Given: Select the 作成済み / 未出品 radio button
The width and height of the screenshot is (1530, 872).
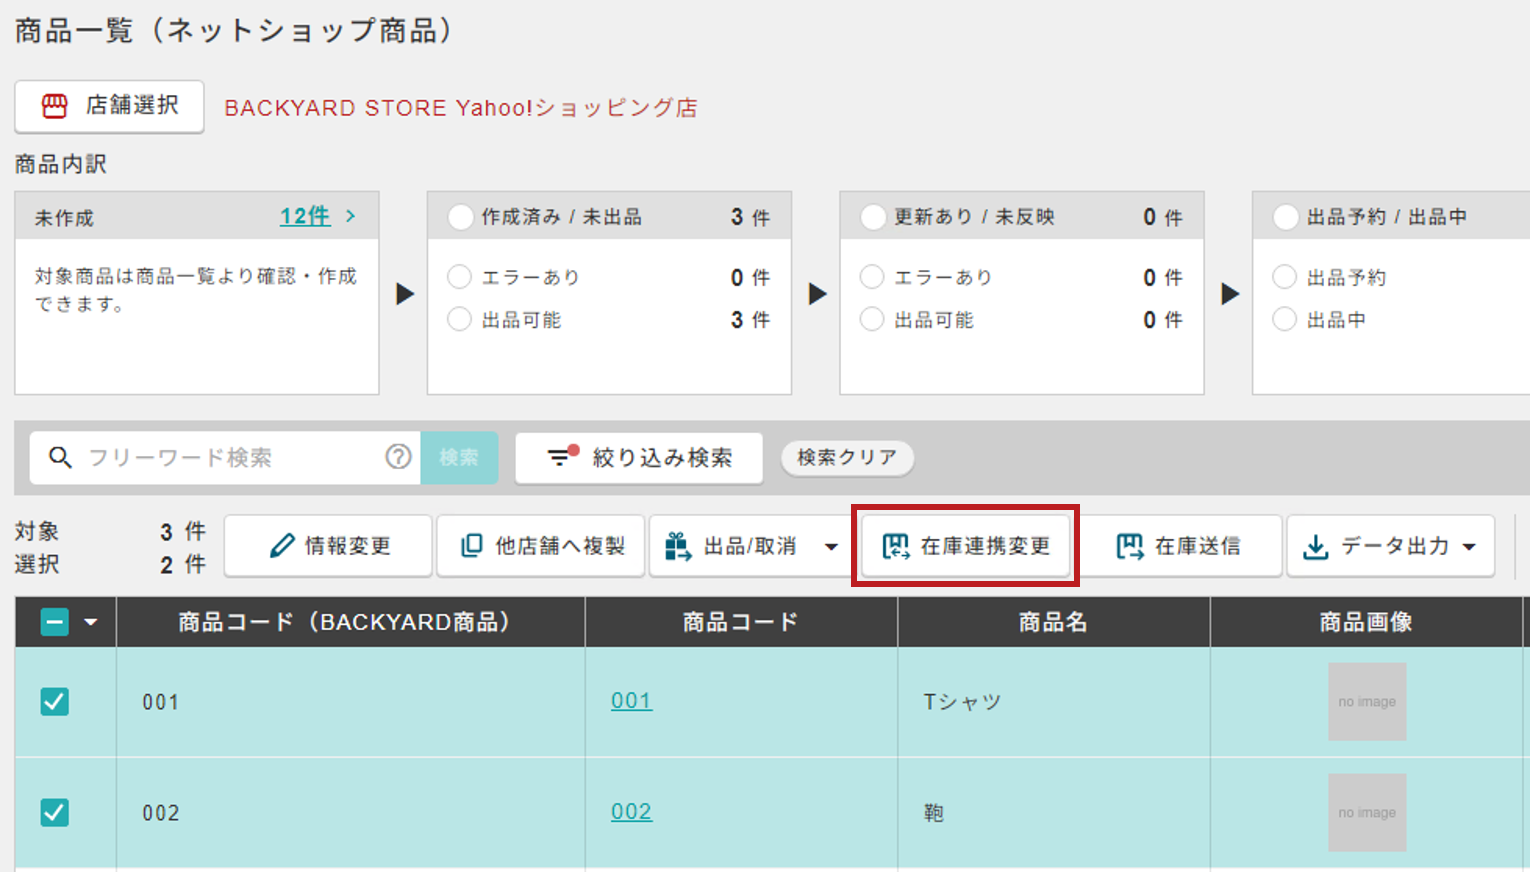Looking at the screenshot, I should 460,217.
